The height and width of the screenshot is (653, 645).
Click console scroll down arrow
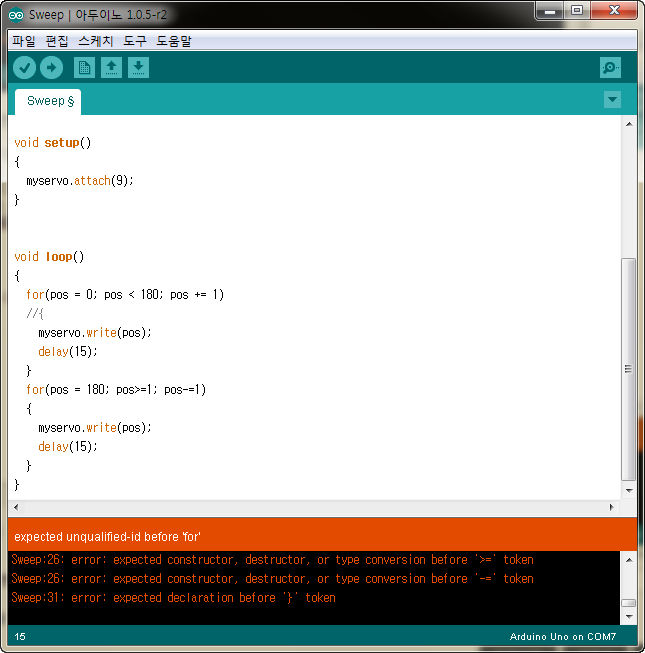point(629,616)
